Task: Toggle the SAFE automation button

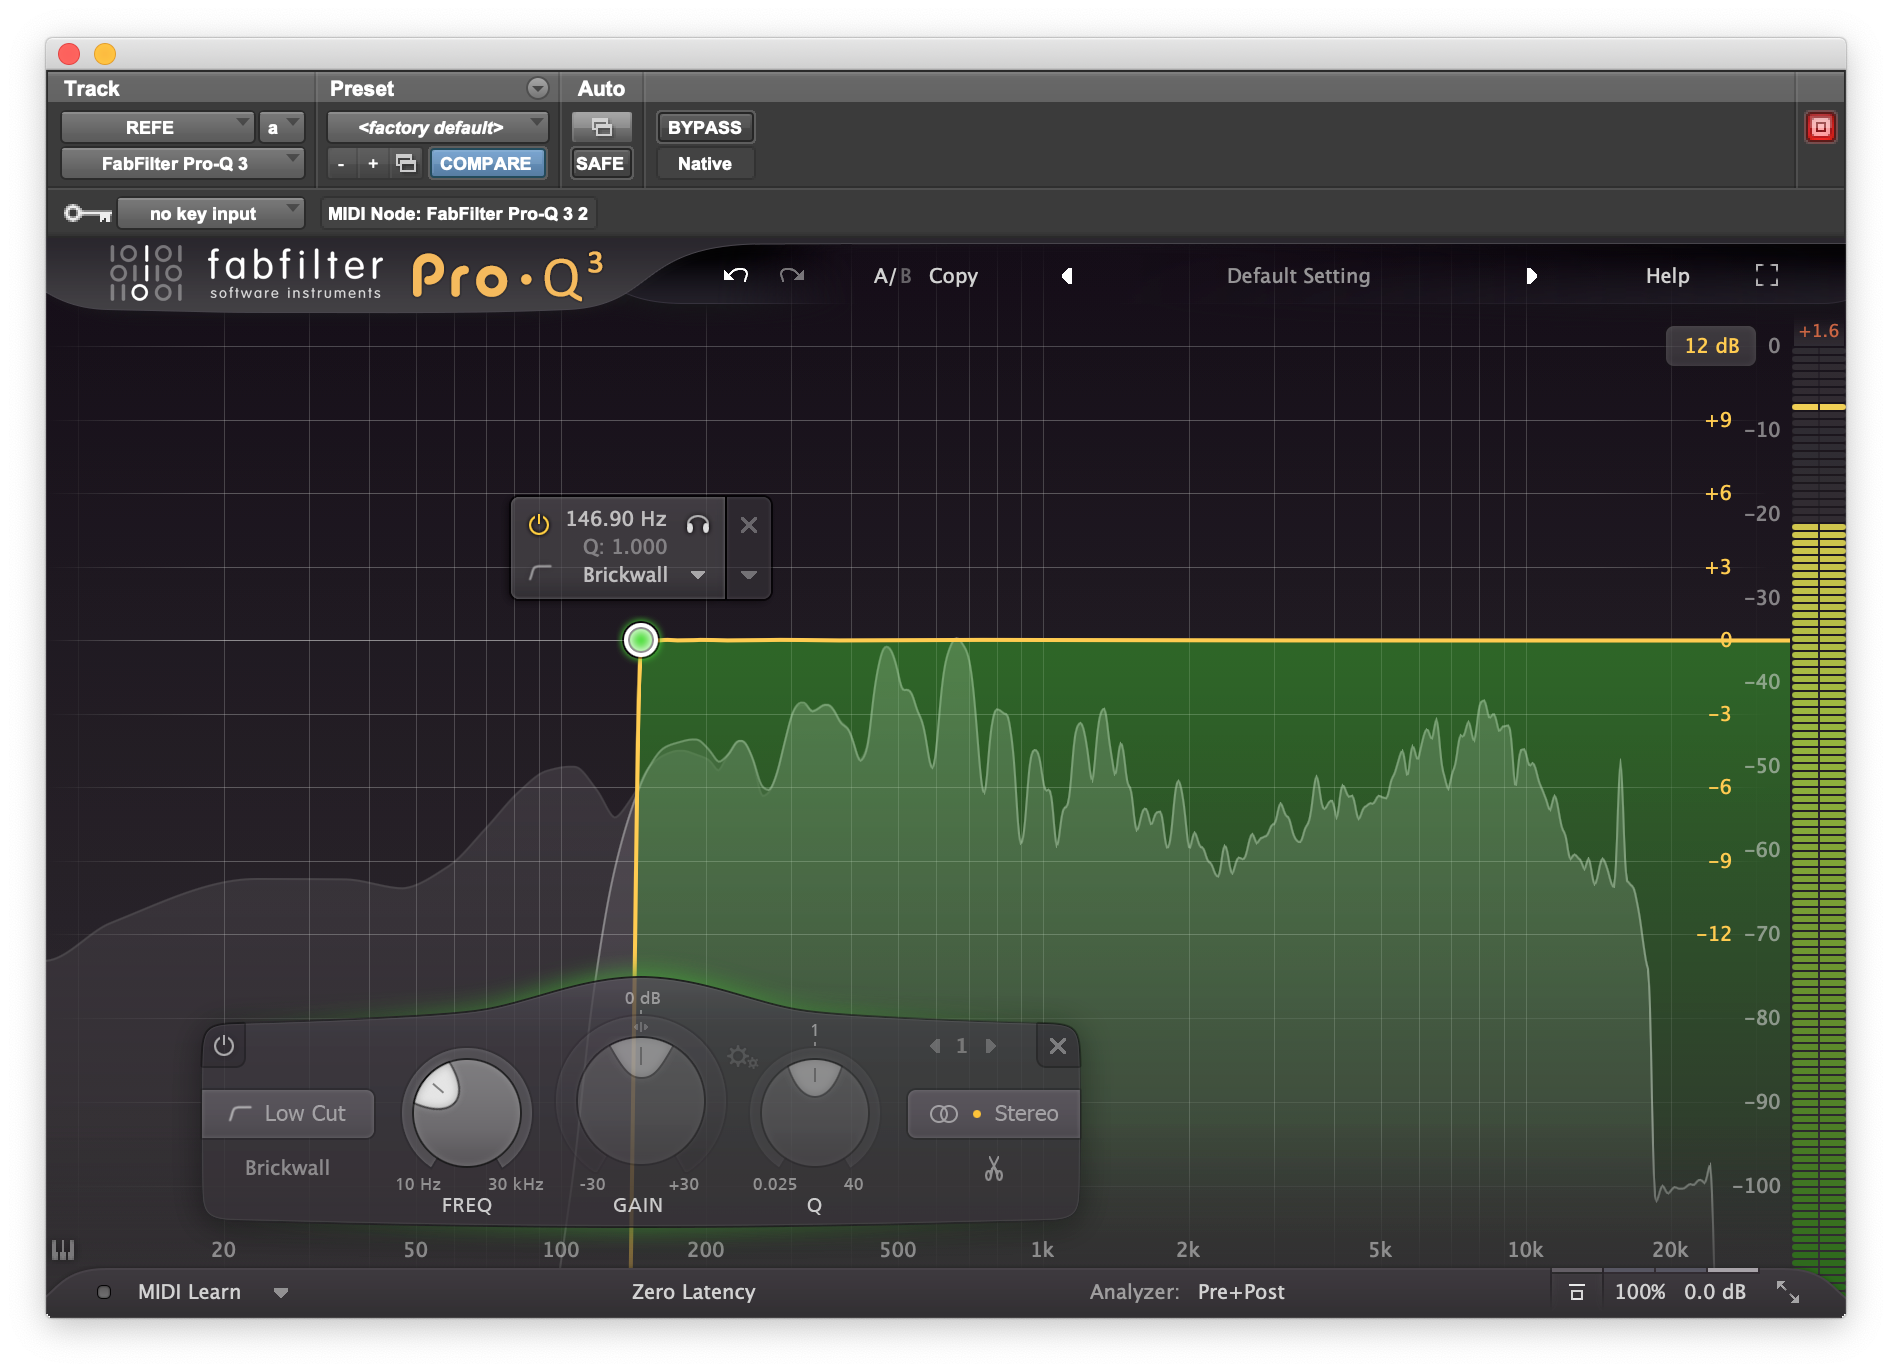Action: coord(600,163)
